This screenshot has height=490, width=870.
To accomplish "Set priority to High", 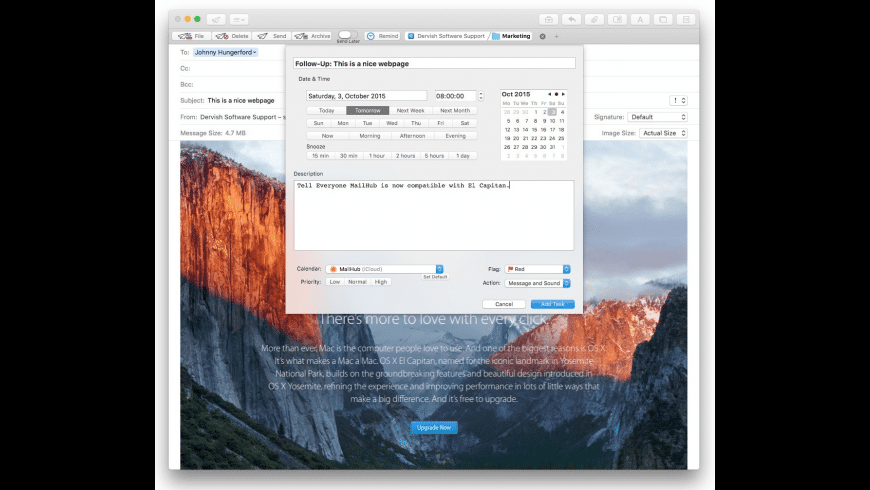I will [381, 282].
